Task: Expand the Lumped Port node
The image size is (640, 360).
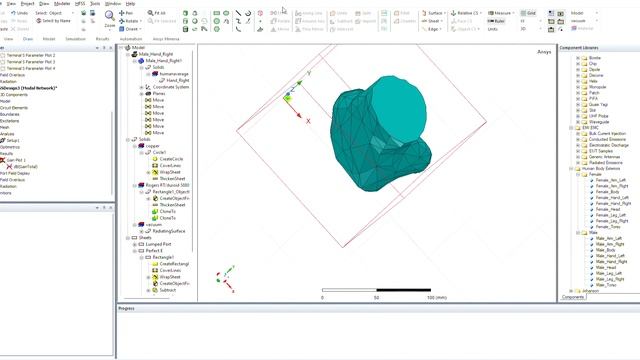Action: coord(135,244)
